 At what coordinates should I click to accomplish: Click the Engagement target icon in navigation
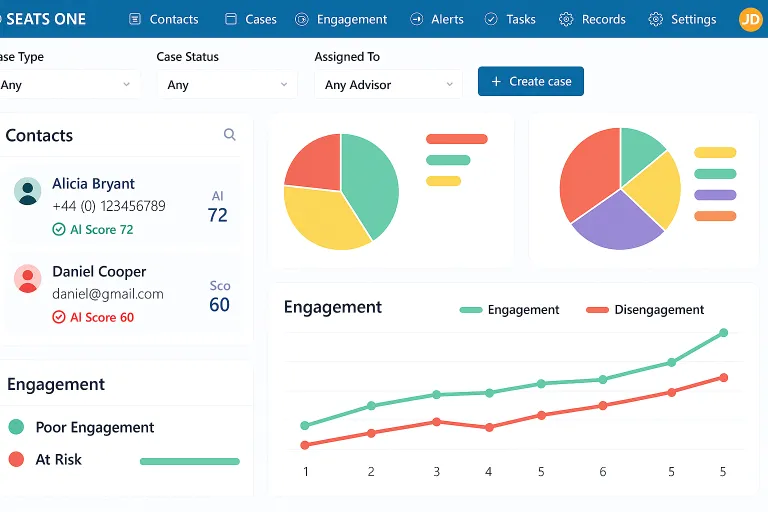tap(302, 19)
